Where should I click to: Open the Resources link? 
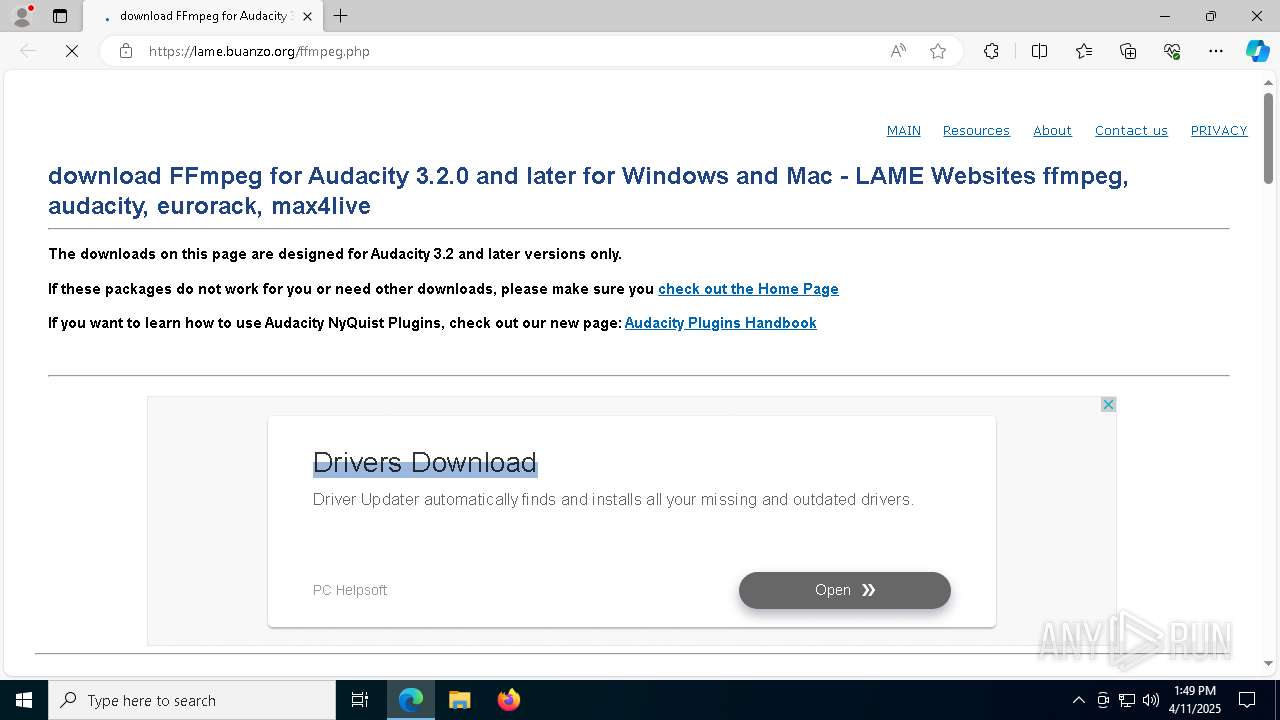976,131
